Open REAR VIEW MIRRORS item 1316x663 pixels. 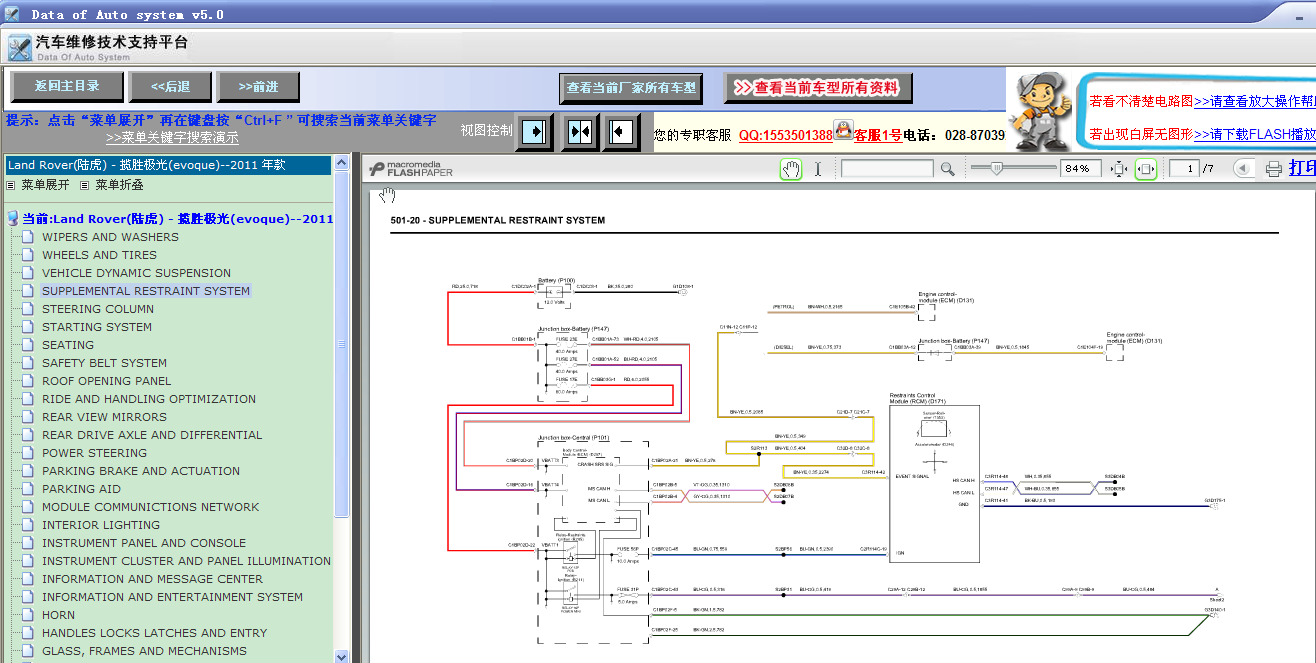(104, 417)
